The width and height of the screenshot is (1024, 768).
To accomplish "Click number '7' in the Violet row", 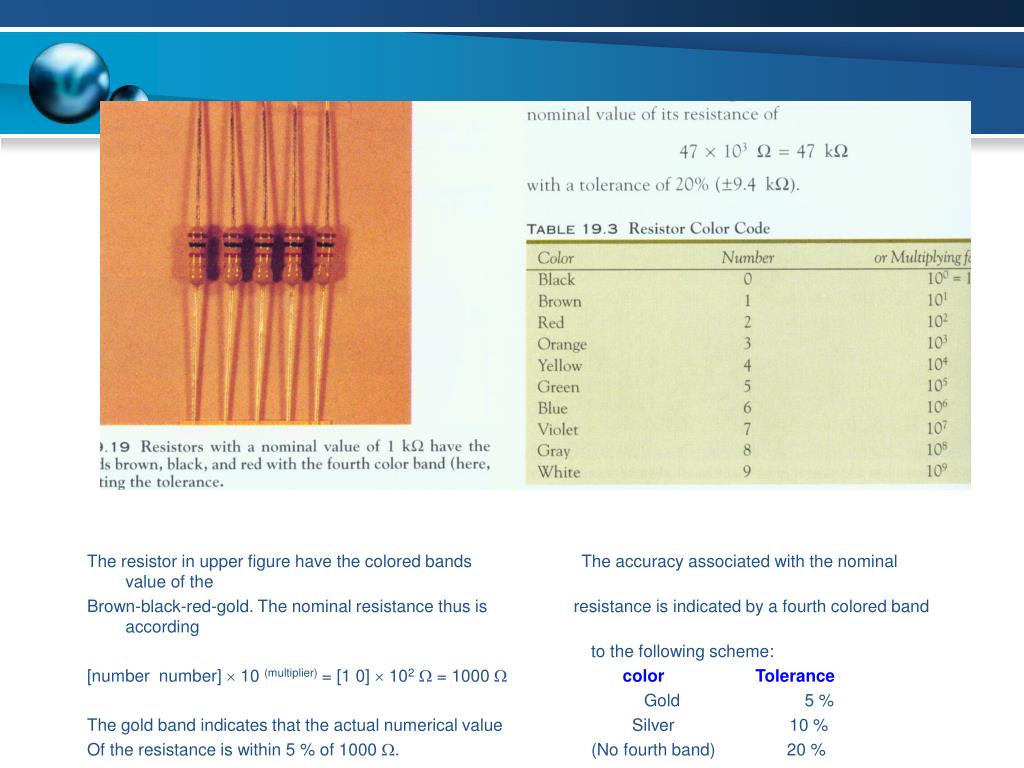I will pos(747,430).
